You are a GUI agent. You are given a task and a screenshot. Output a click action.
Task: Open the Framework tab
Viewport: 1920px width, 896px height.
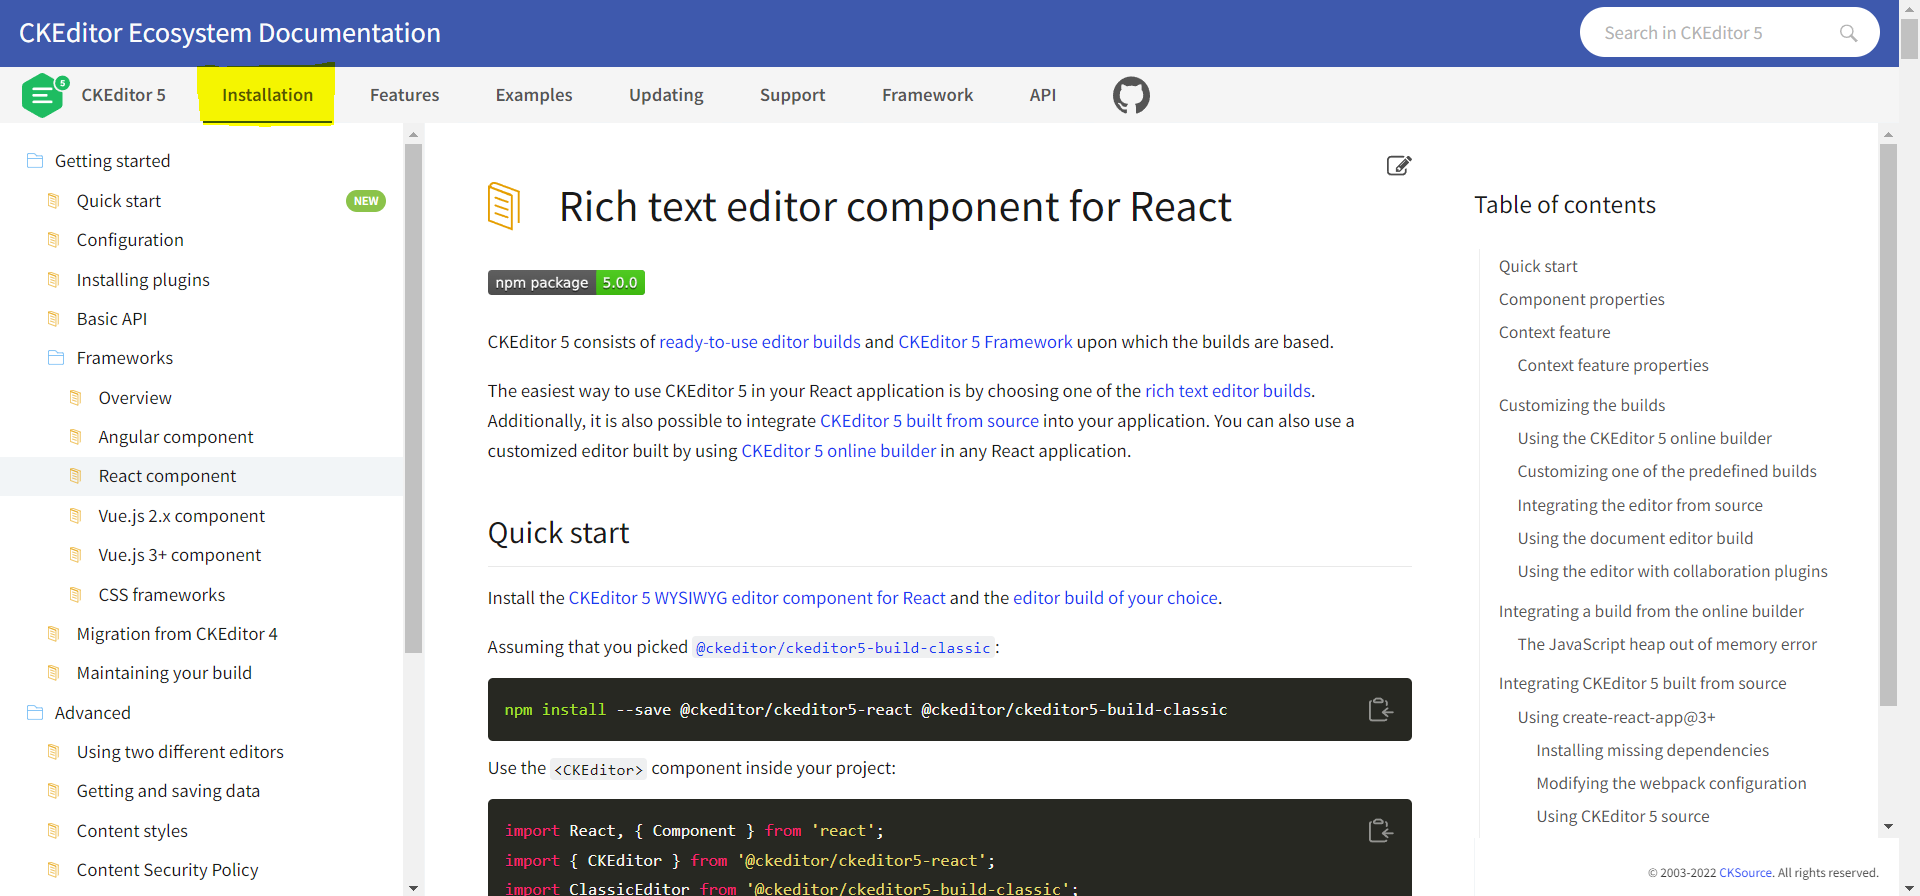[927, 95]
